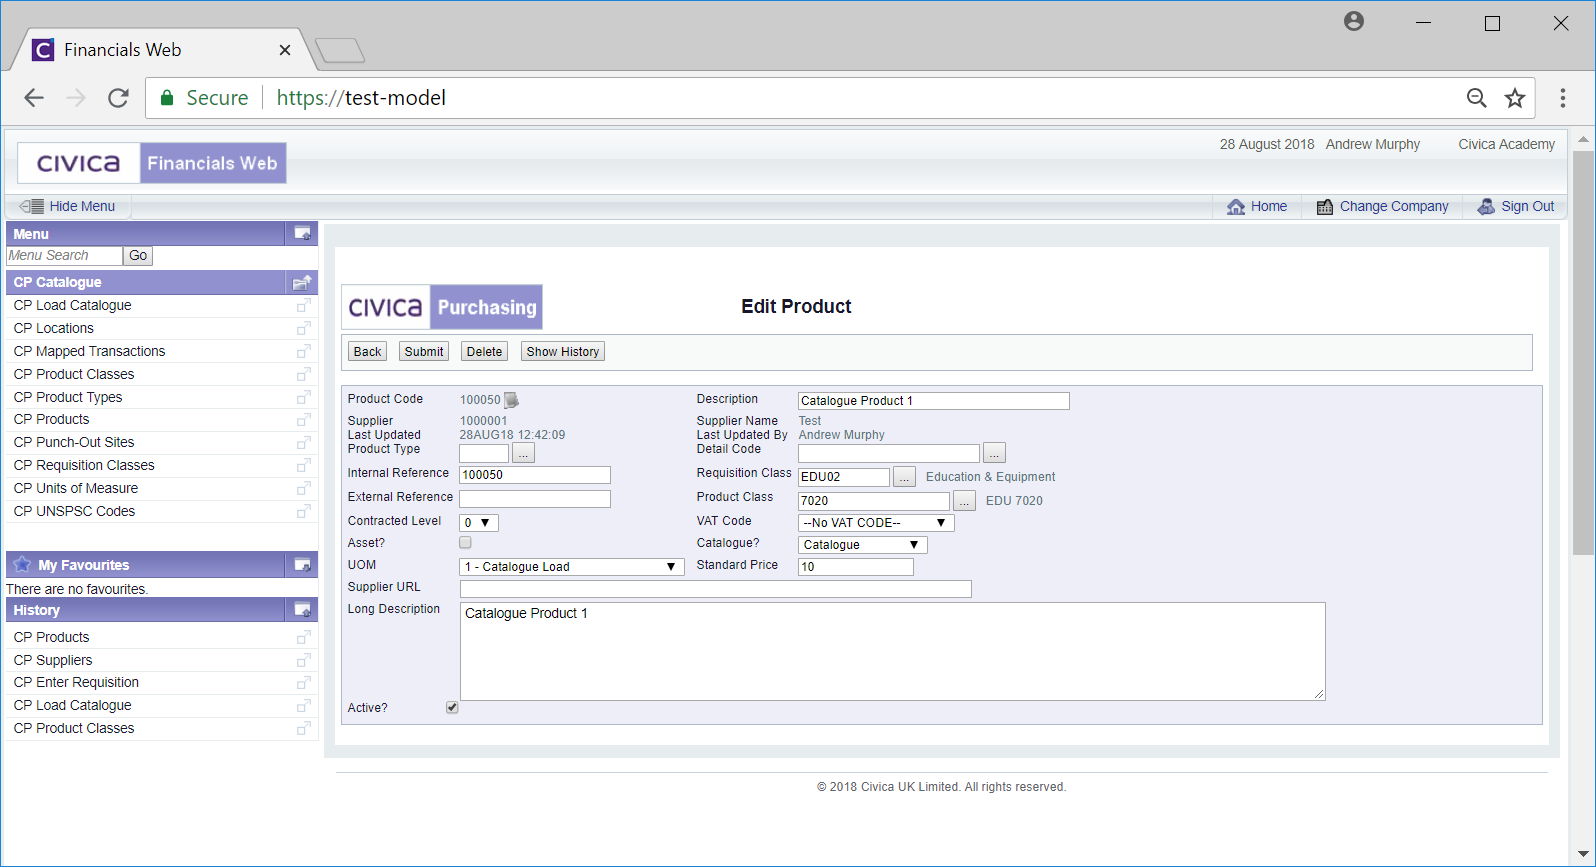Select CP Units of Measure menu item
Viewport: 1596px width, 867px height.
coord(76,488)
